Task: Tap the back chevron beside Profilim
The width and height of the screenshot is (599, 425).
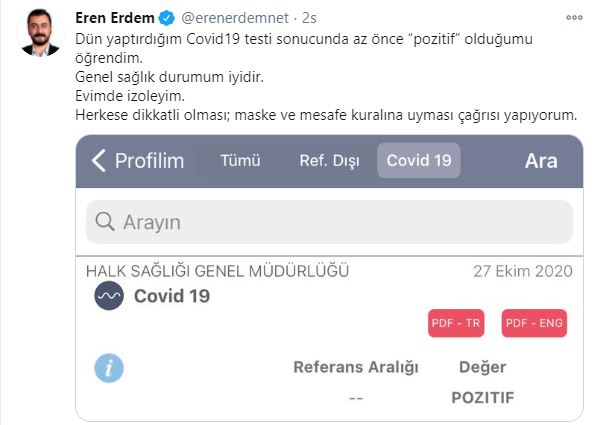Action: (x=99, y=160)
